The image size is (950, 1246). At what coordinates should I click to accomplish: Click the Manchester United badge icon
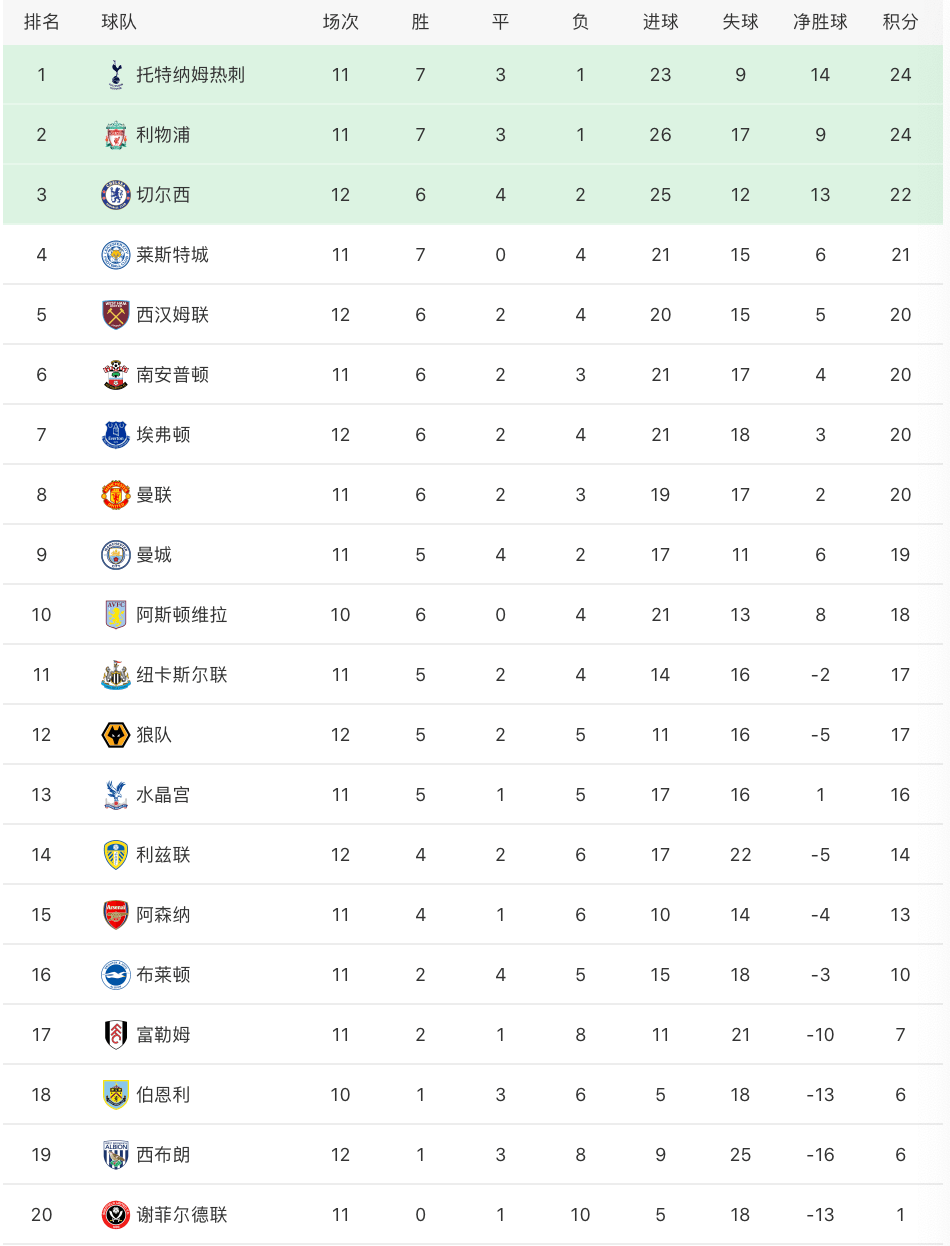tap(116, 495)
